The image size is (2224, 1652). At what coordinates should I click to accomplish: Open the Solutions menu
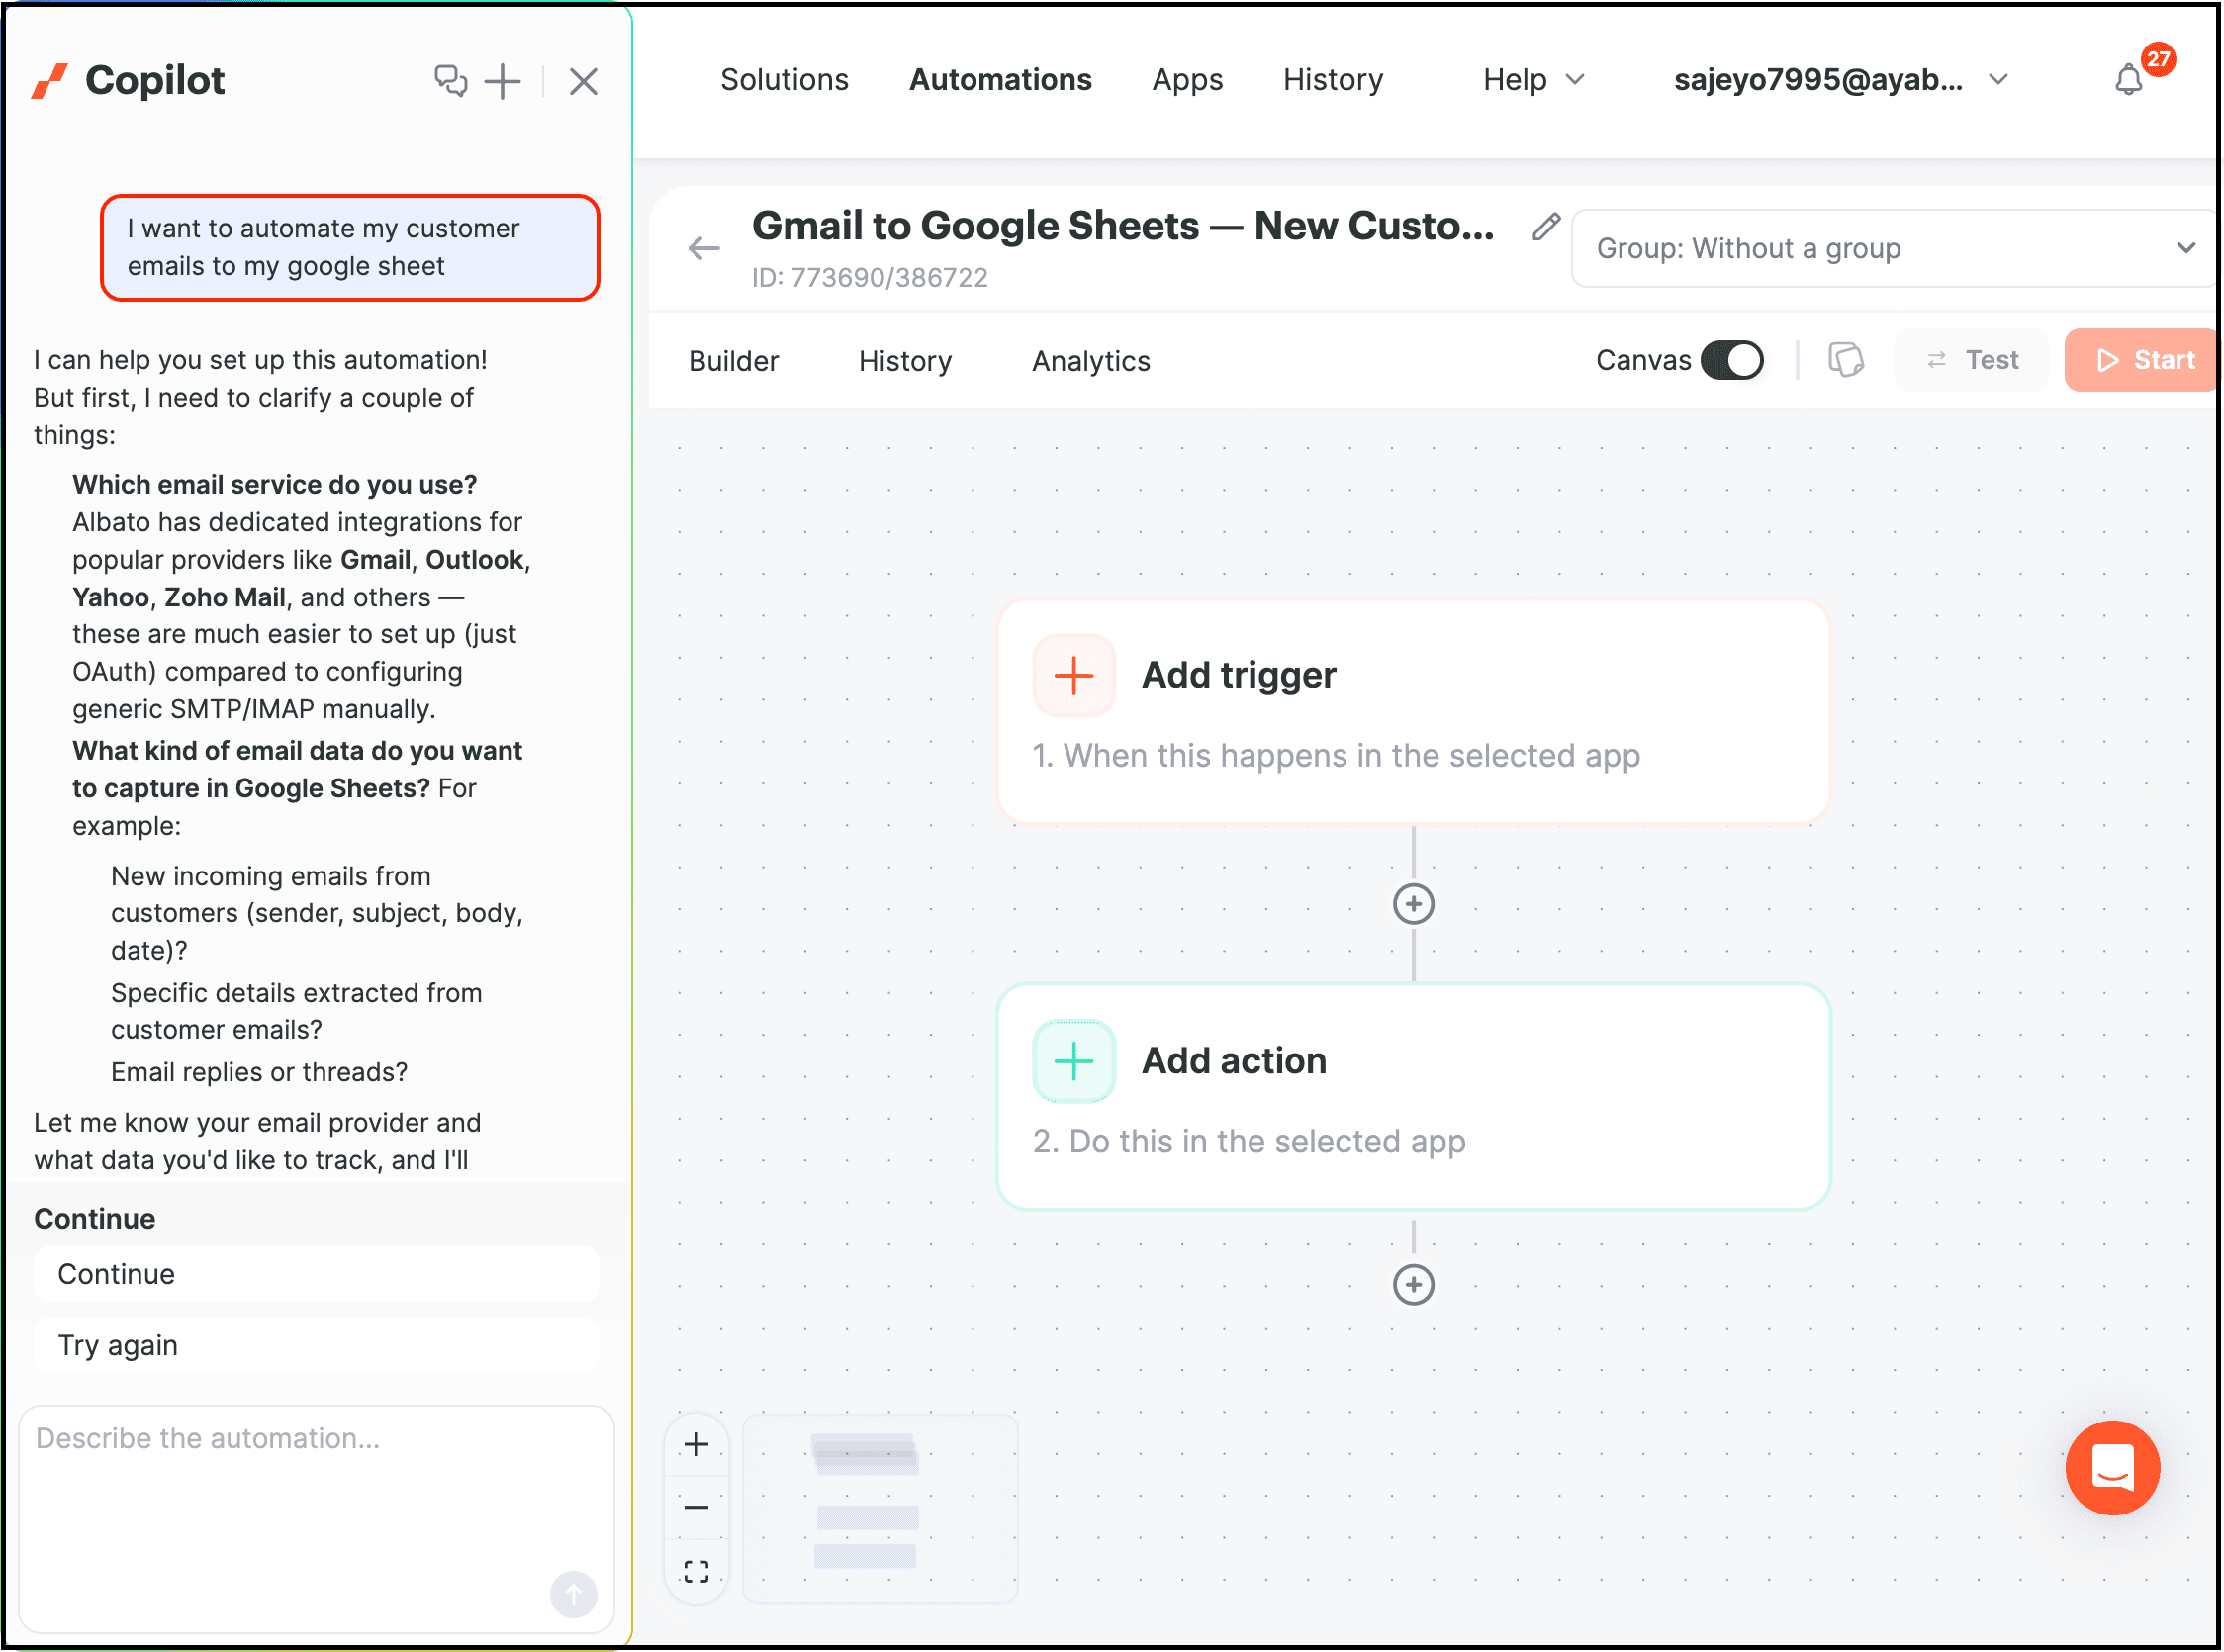(784, 80)
